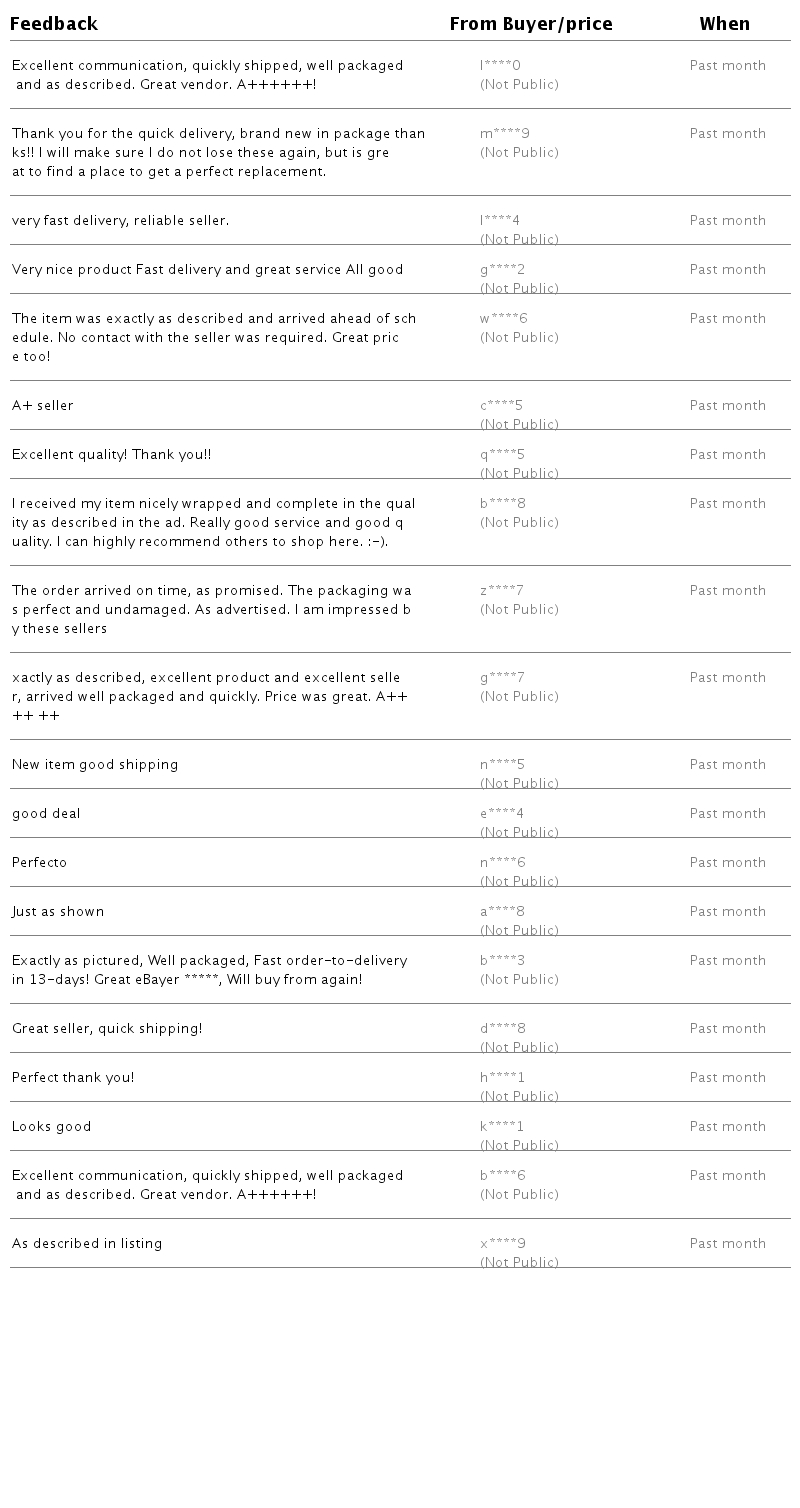This screenshot has width=800, height=1508.
Task: Click buyer n****6 next to "Perfecto"
Action: tap(502, 863)
